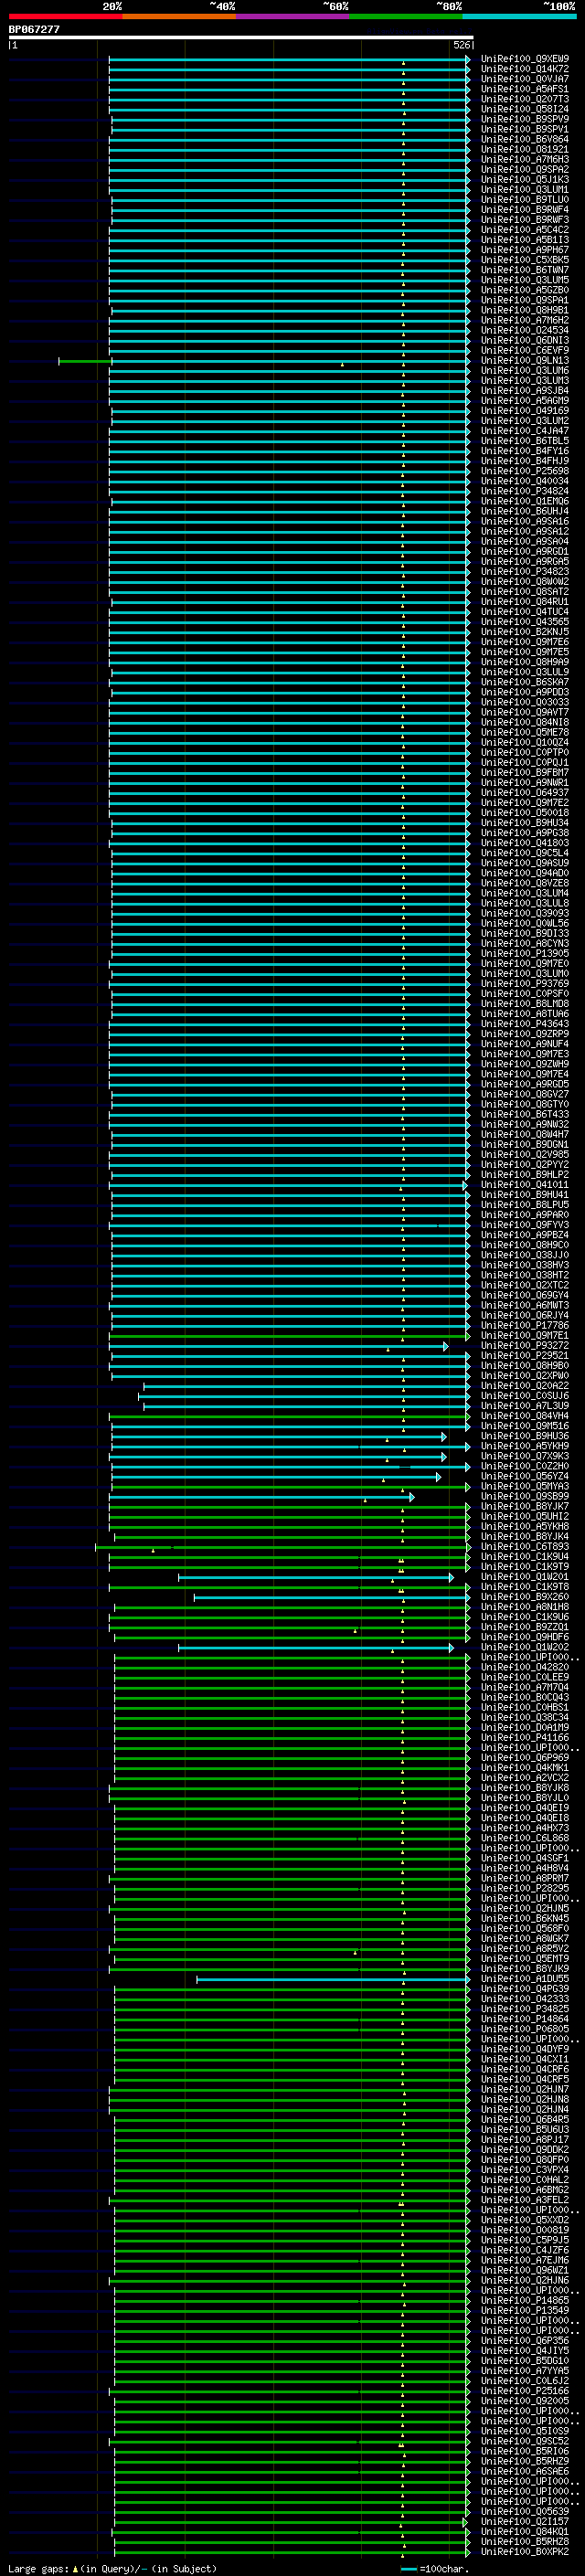Image resolution: width=585 pixels, height=2576 pixels.
Task: Select the UniRef100_B9SPV9 label
Action: tap(525, 119)
